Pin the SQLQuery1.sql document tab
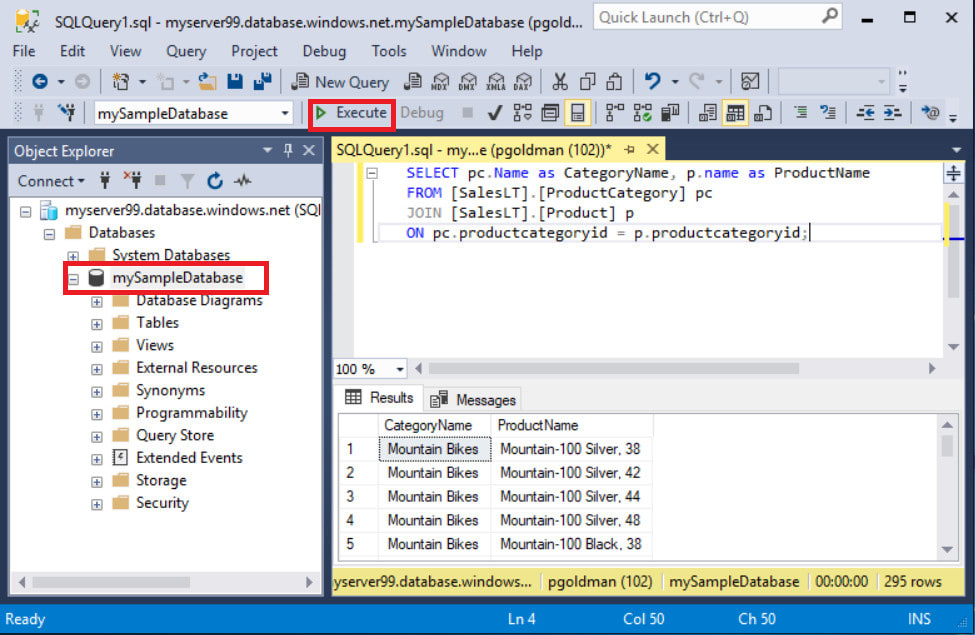The width and height of the screenshot is (975, 635). pos(630,150)
